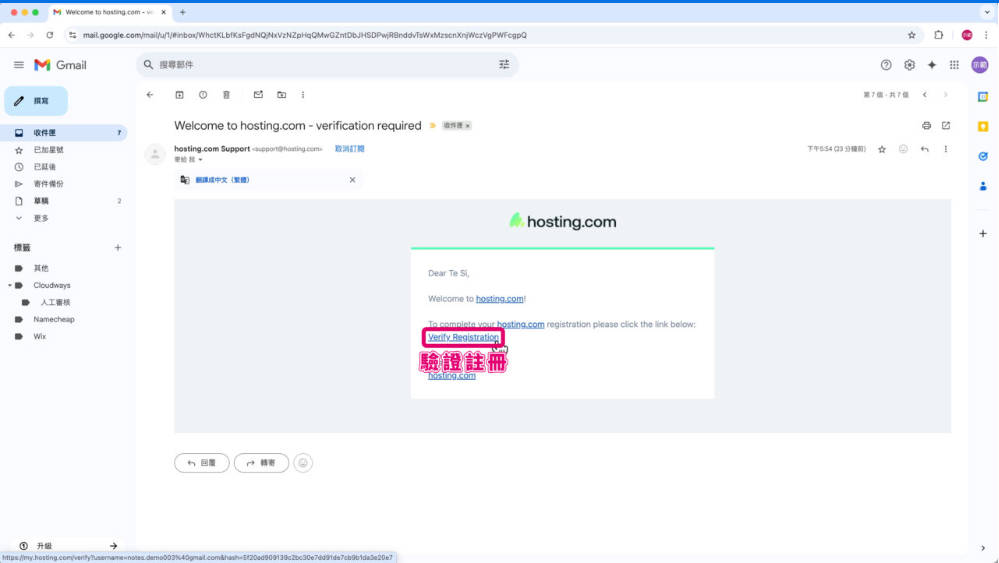Open the Gmail main menu hamburger icon
This screenshot has width=999, height=563.
coord(18,65)
